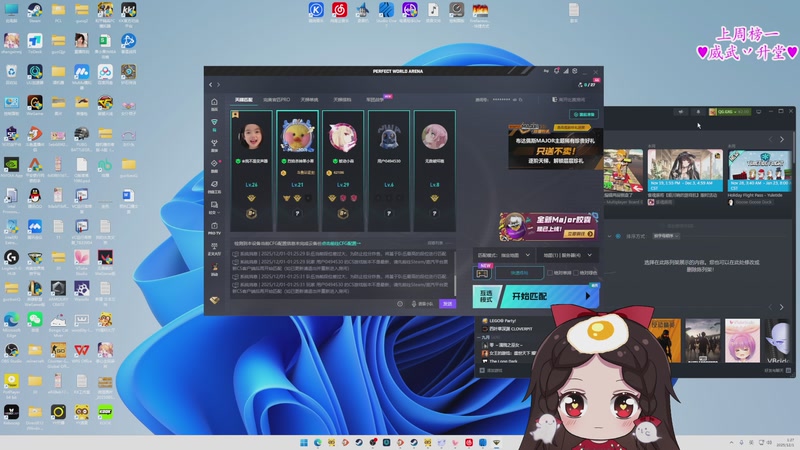
Task: Advance Steam's top carousel with right arrow
Action: [782, 139]
